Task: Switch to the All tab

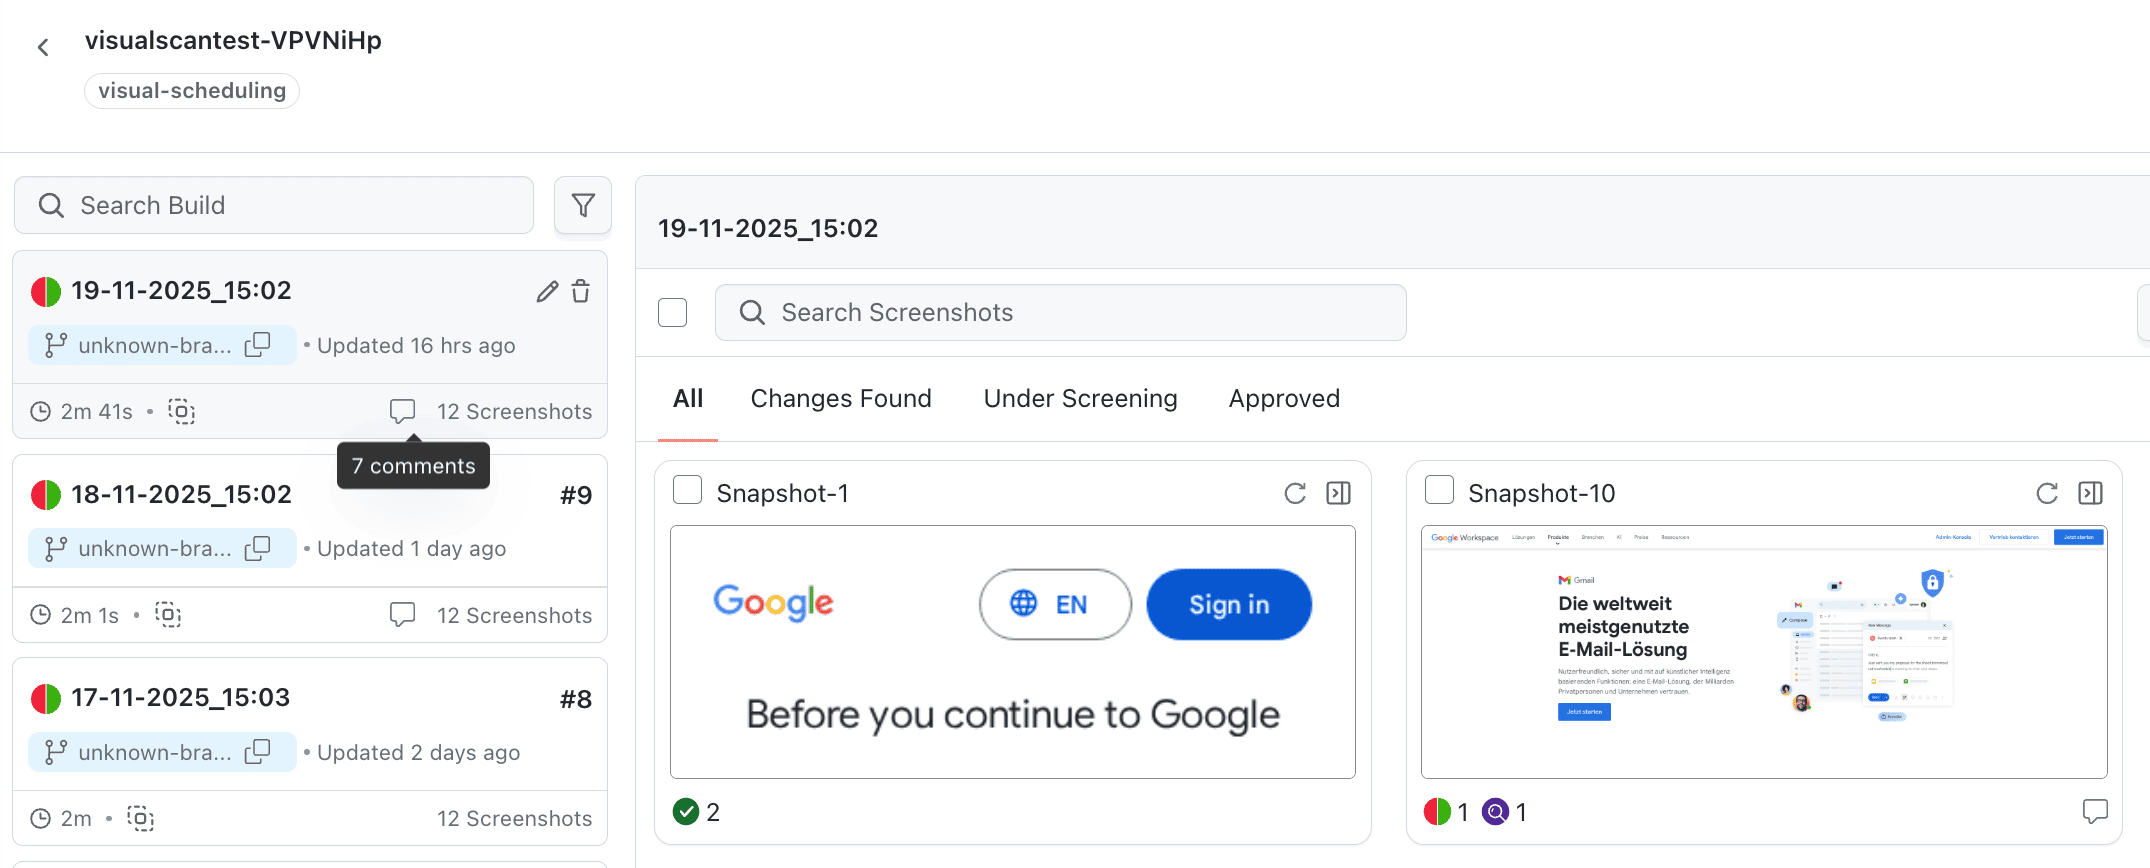Action: (688, 398)
